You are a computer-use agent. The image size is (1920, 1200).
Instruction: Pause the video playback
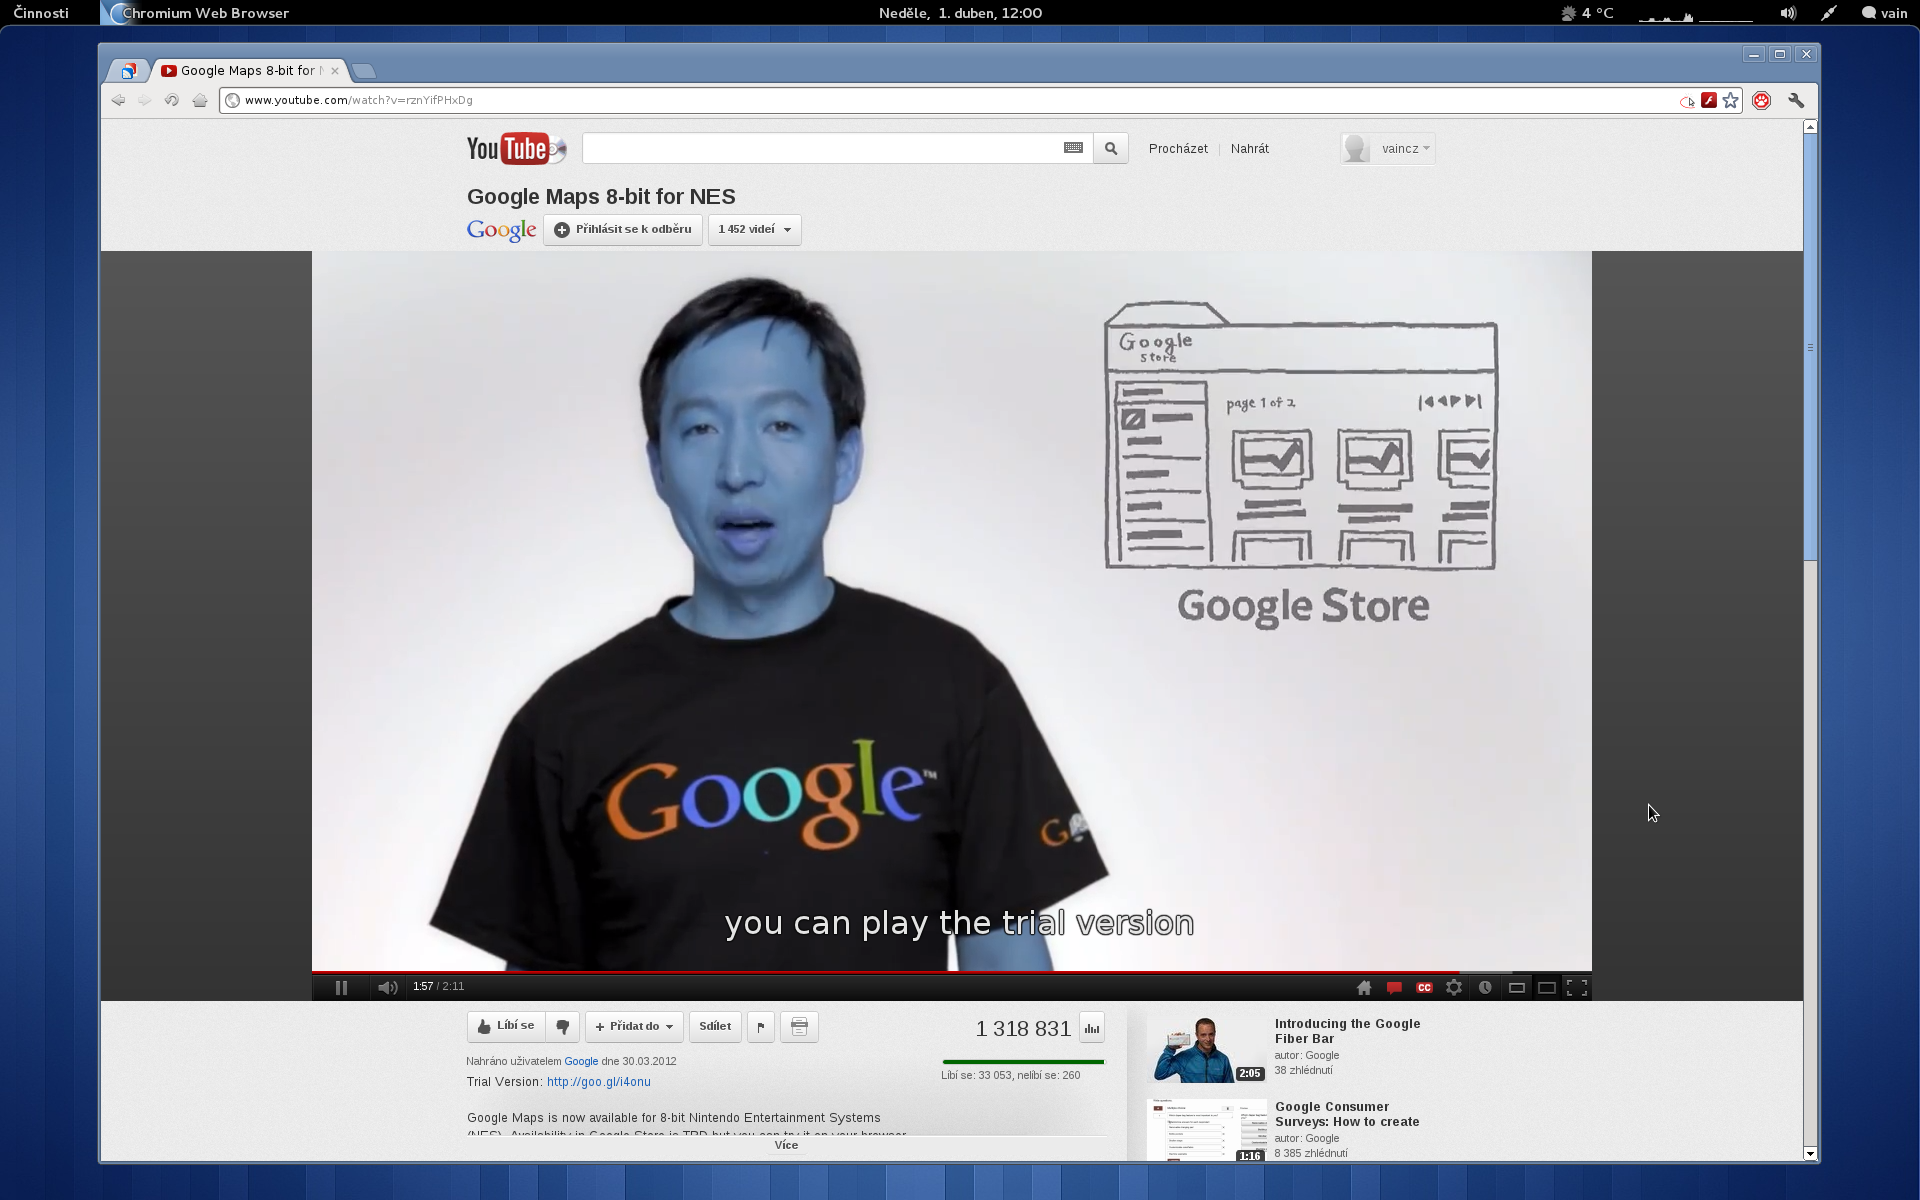pyautogui.click(x=341, y=987)
